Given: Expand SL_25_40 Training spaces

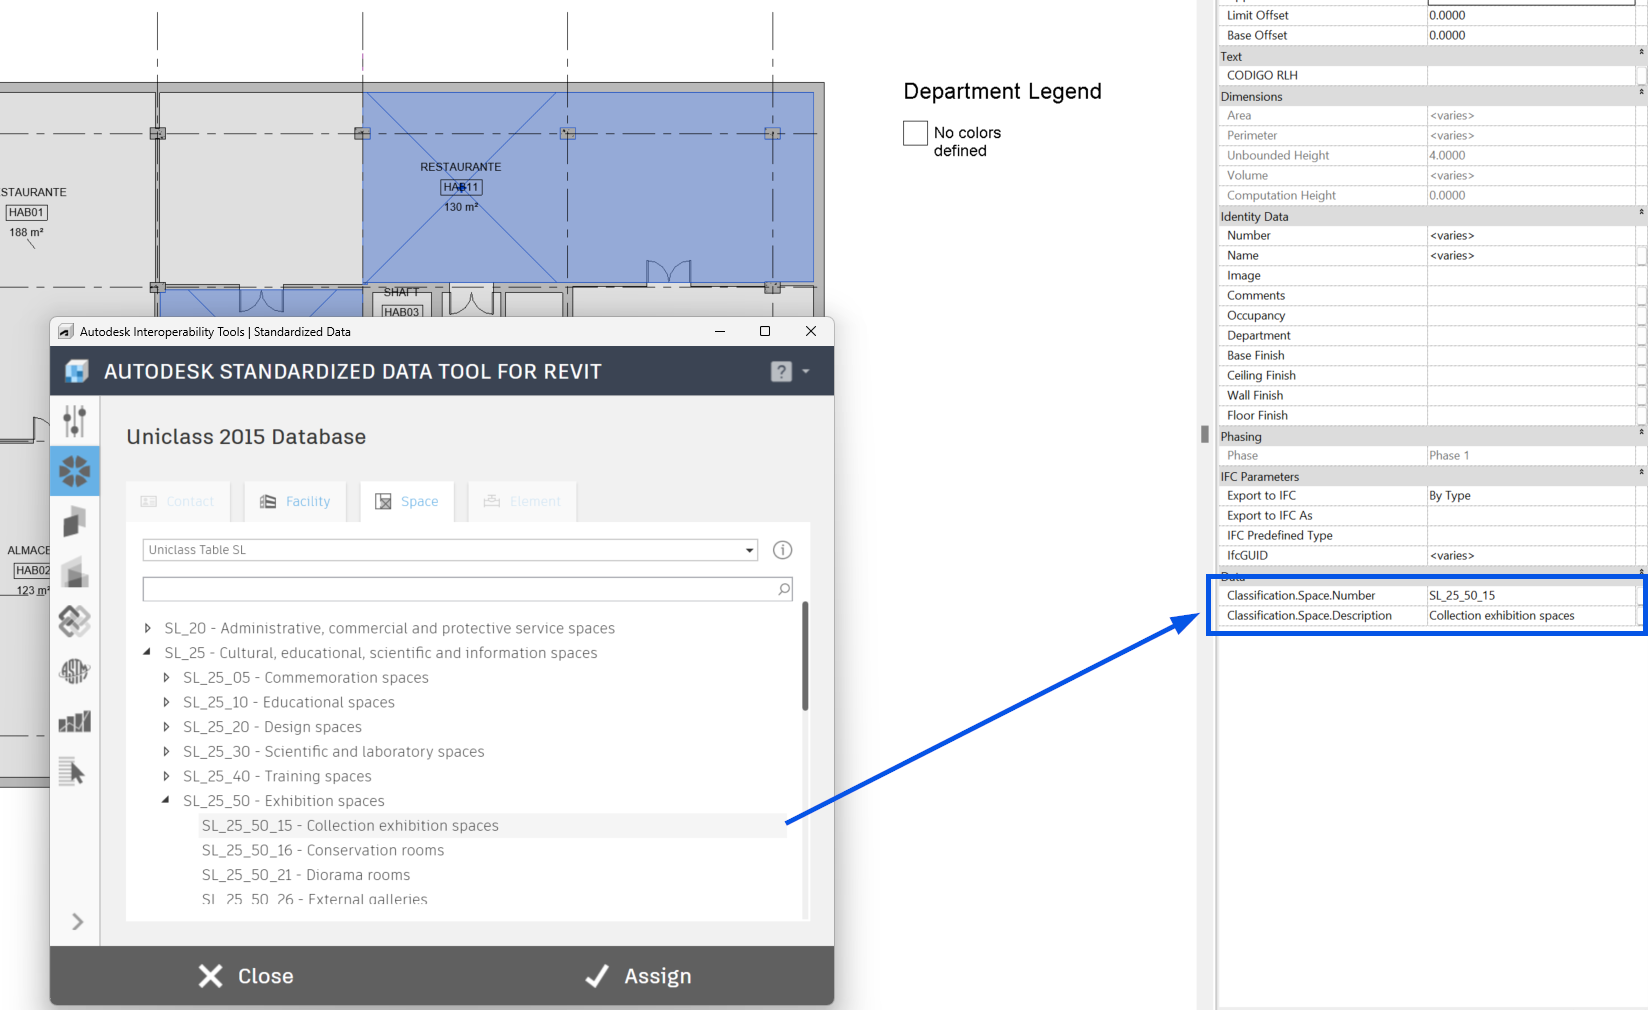Looking at the screenshot, I should coord(167,776).
